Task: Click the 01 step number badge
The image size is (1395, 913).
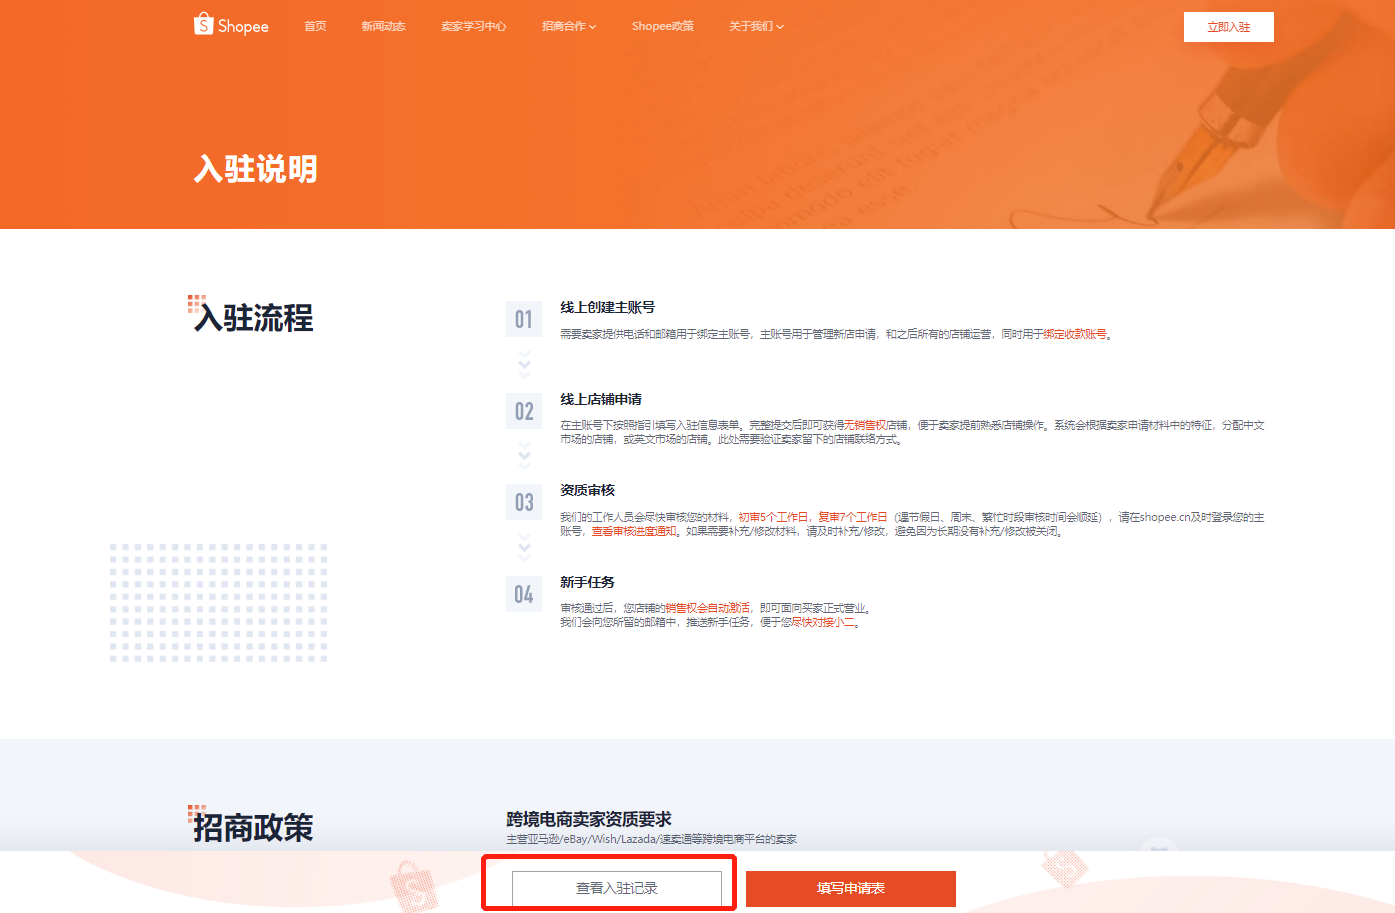Action: tap(524, 320)
